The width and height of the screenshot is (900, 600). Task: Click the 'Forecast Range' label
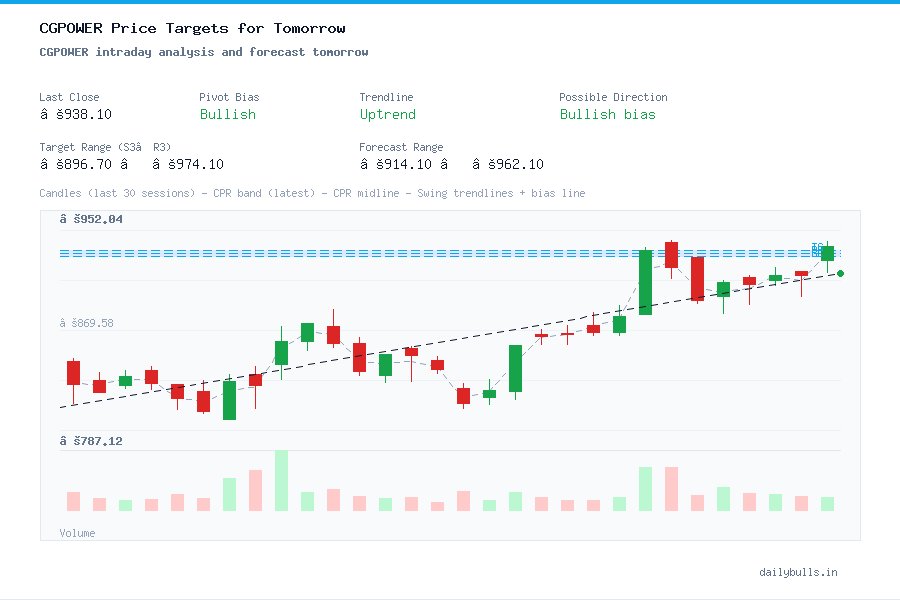tap(401, 147)
